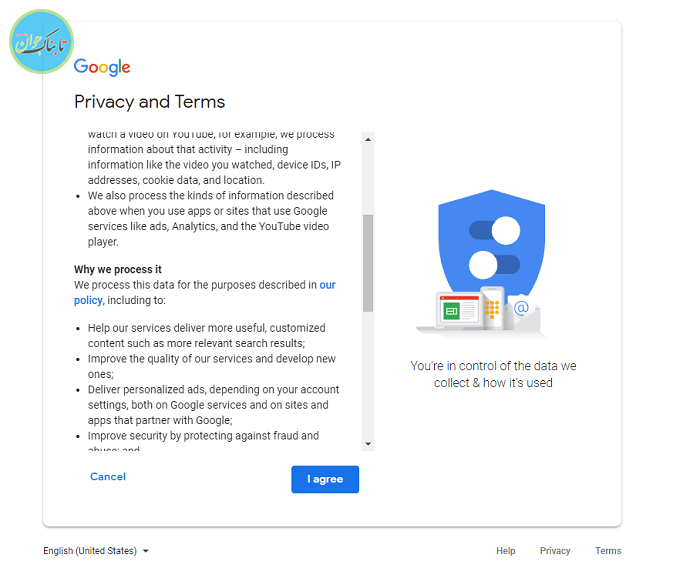Screen dimensions: 700x568
Task: Click the Google logo
Action: (102, 68)
